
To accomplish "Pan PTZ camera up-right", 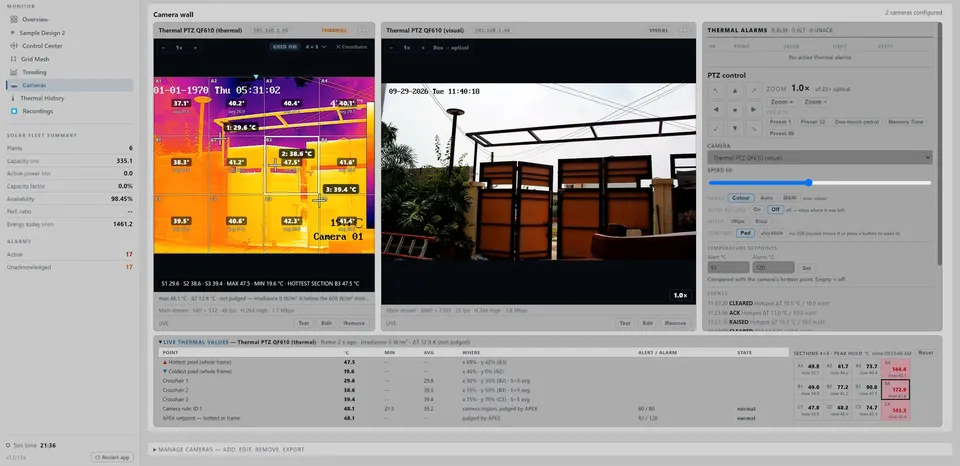I will 754,91.
